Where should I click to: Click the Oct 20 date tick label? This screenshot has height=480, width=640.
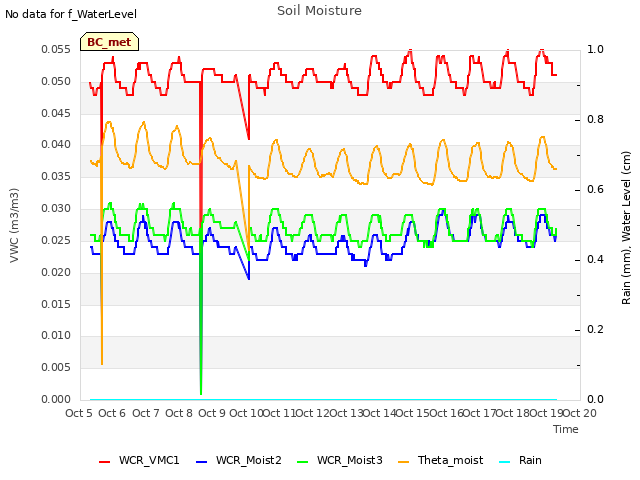(x=580, y=413)
